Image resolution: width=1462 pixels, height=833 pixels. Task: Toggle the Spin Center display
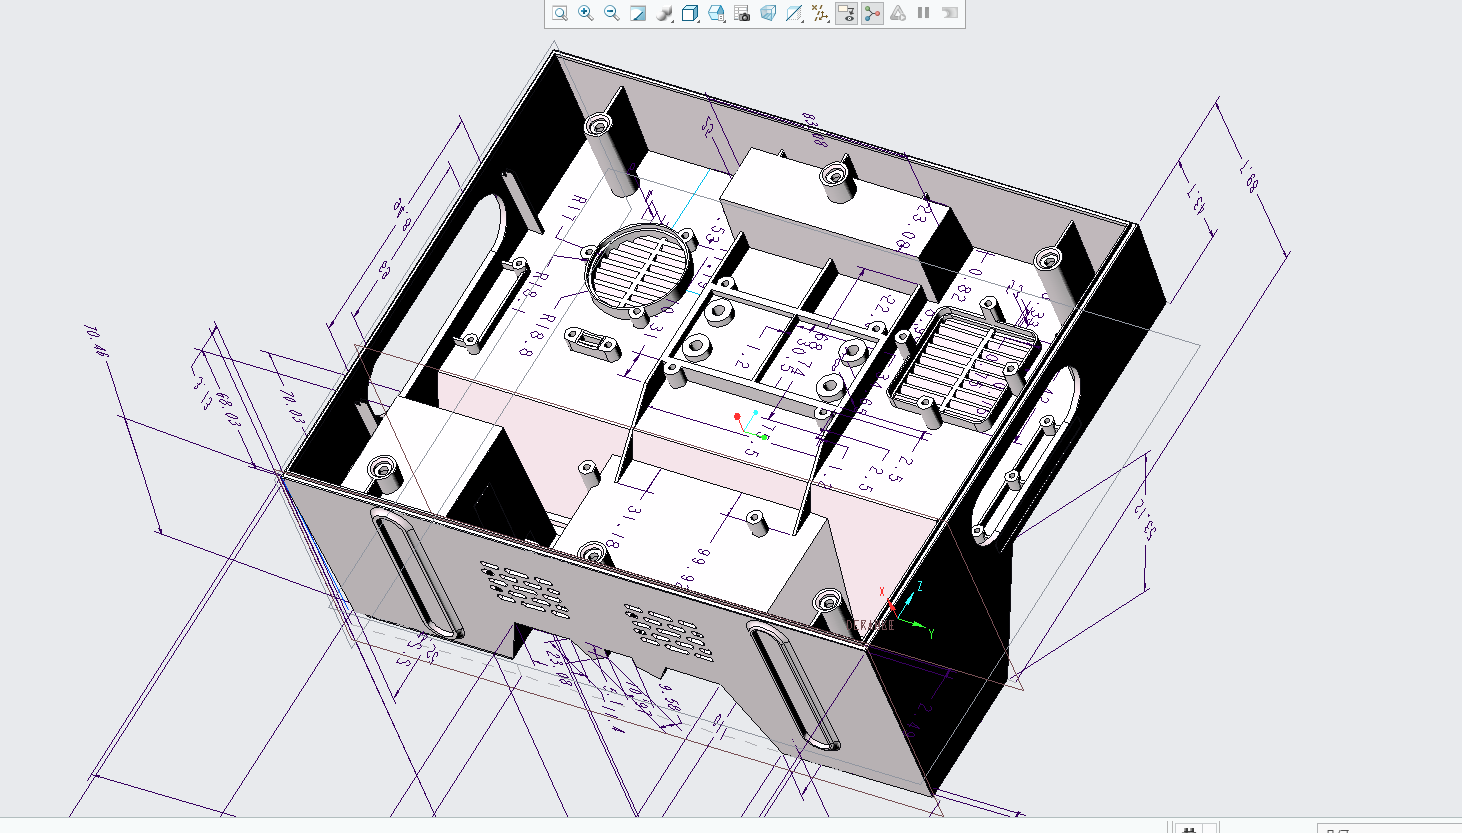[872, 13]
